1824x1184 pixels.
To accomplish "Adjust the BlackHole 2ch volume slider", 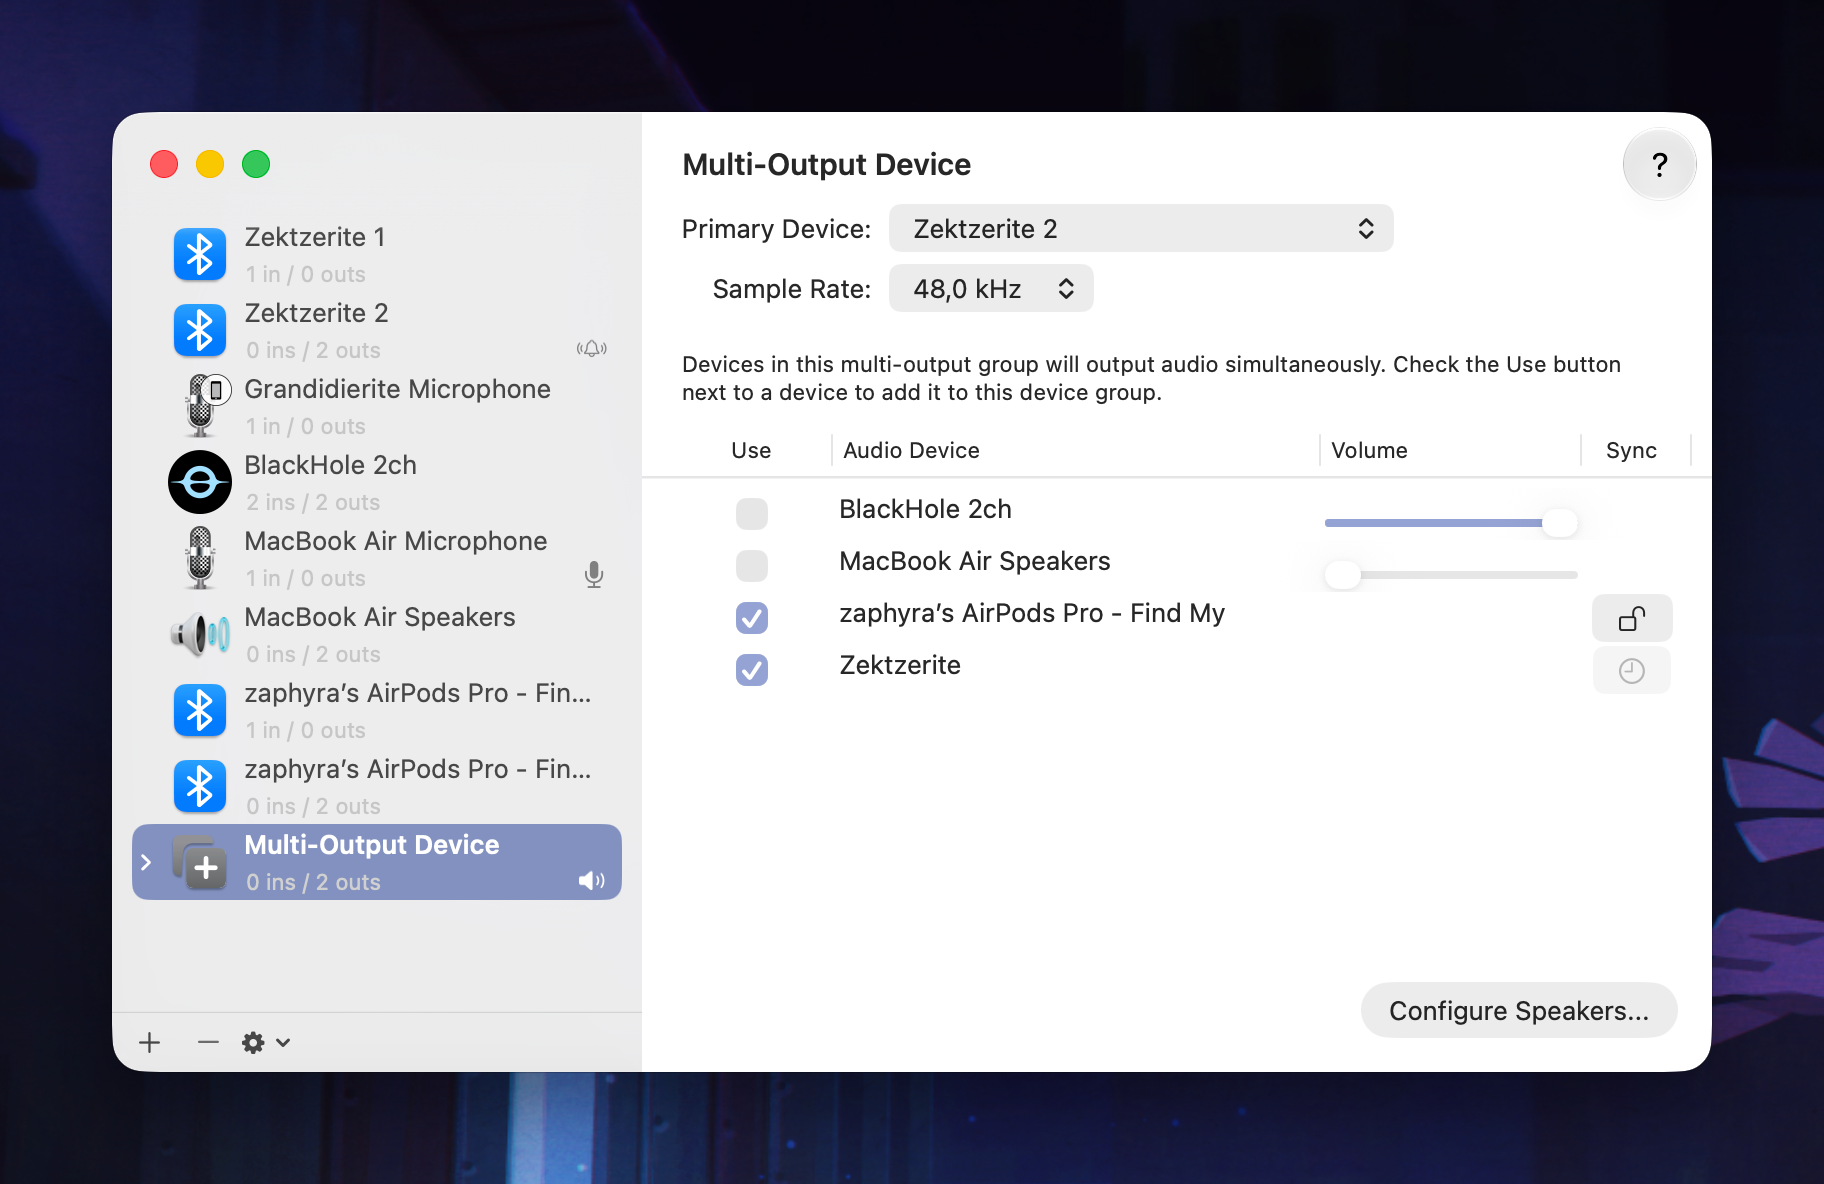I will coord(1451,523).
